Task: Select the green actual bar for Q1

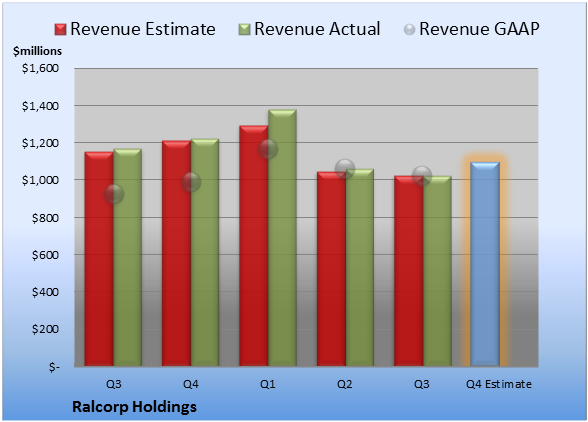Action: (282, 238)
